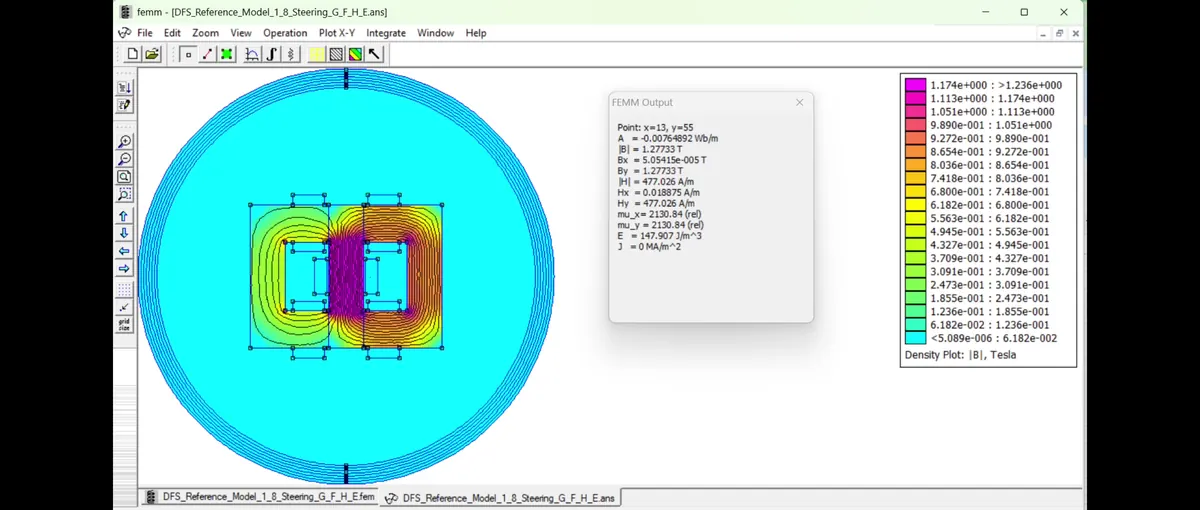Open the Zoom menu
This screenshot has height=510, width=1200.
tap(206, 33)
